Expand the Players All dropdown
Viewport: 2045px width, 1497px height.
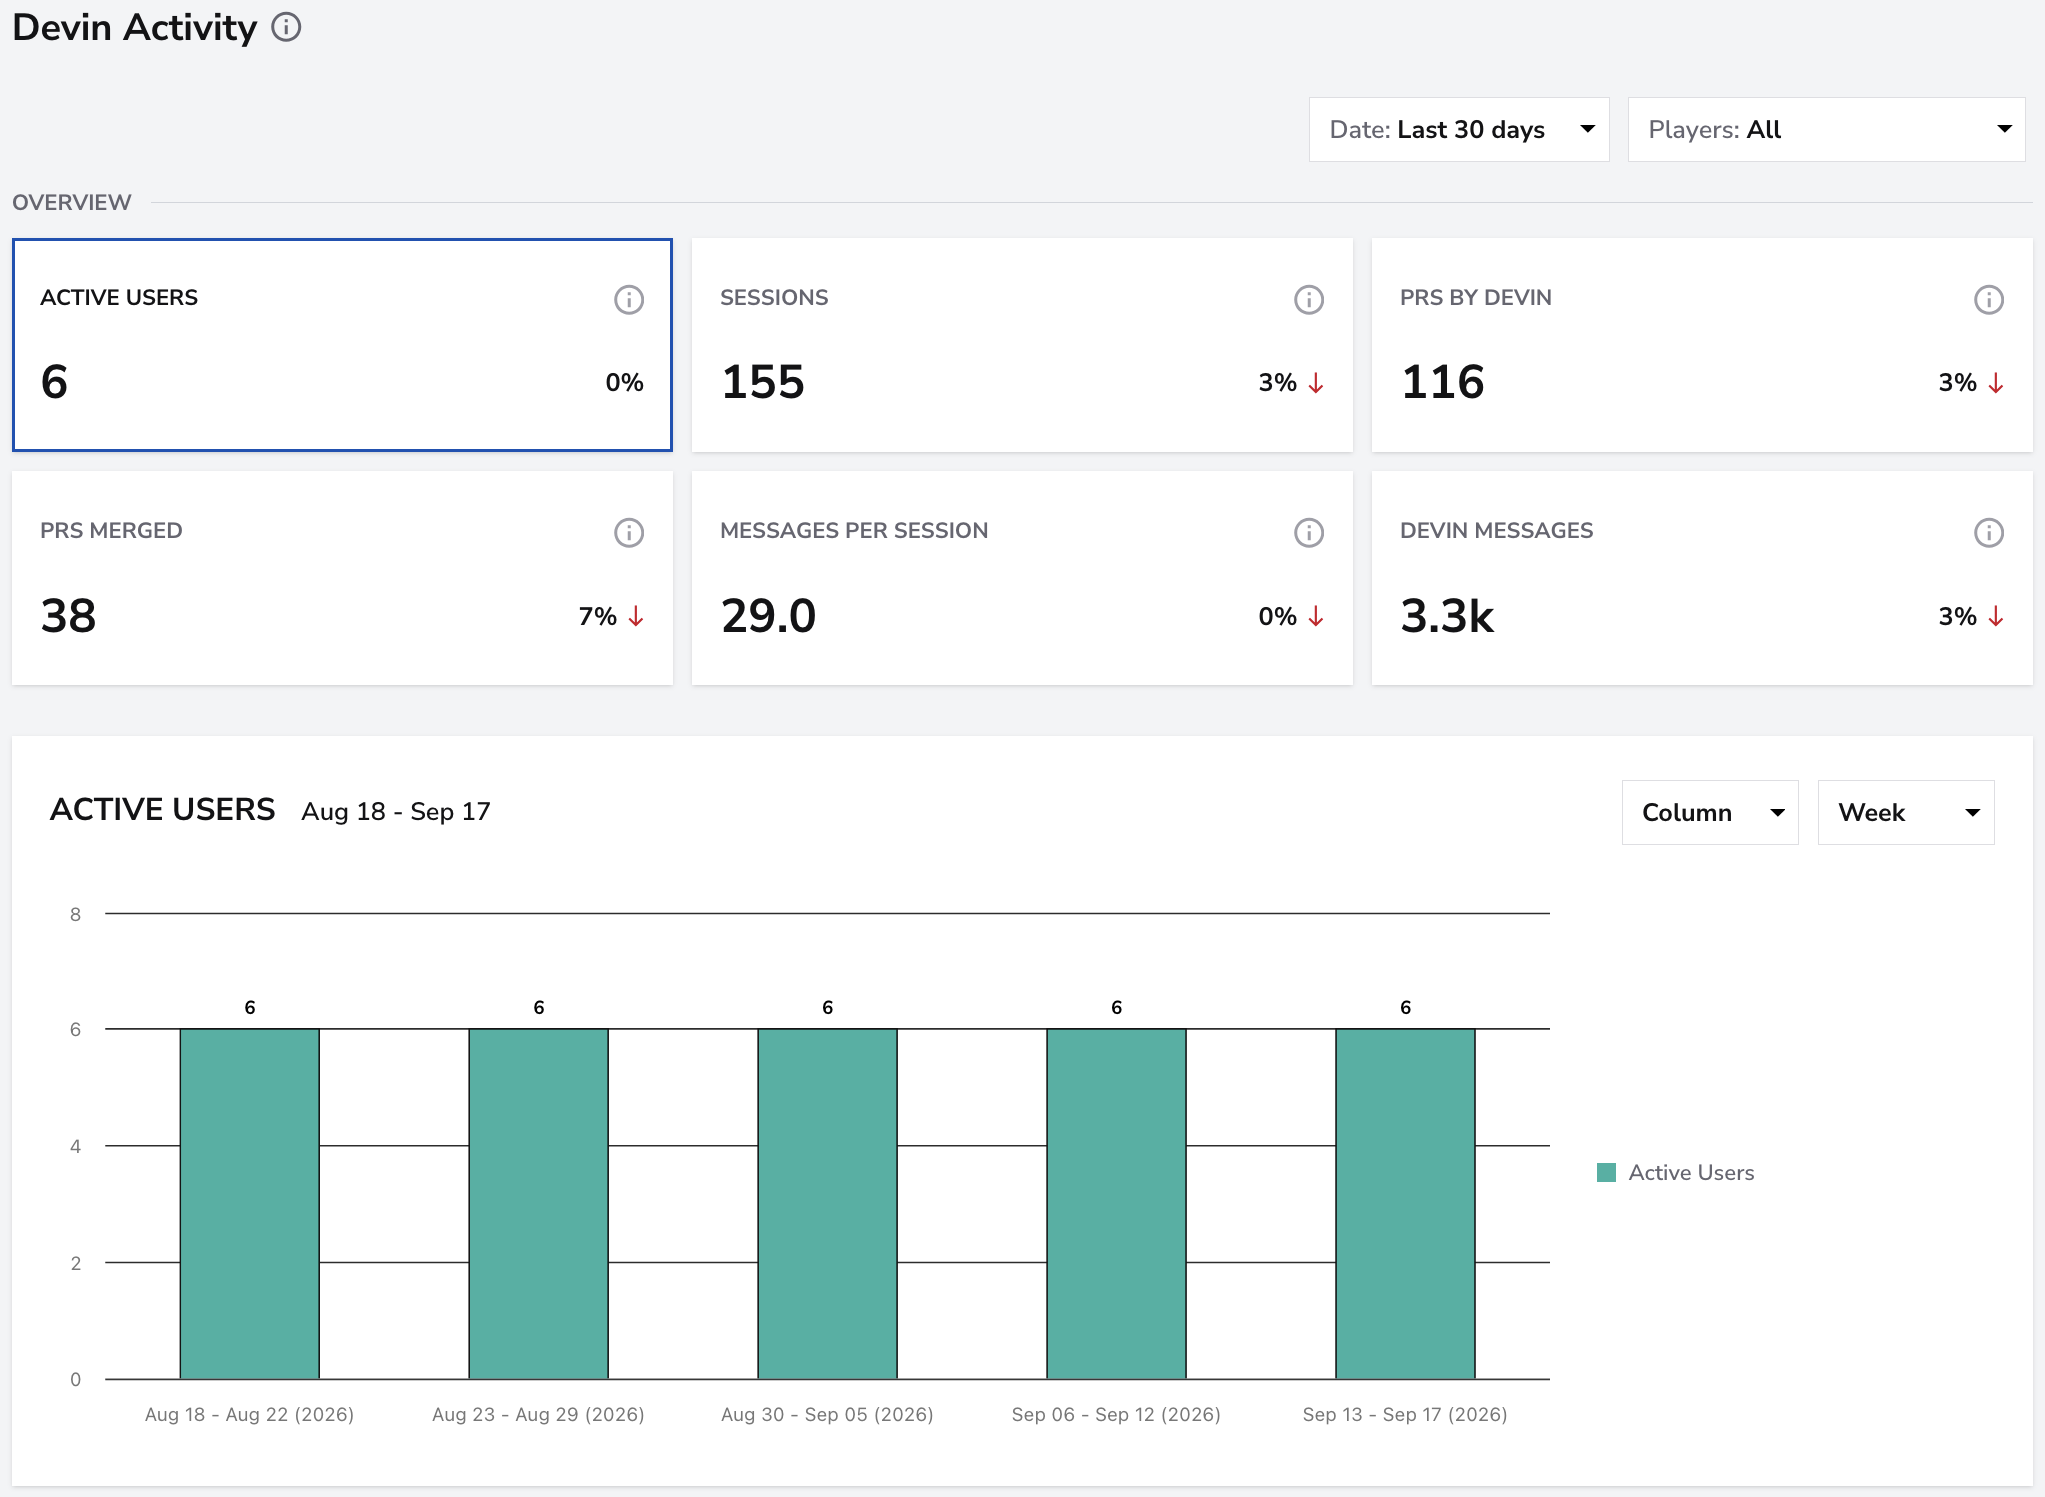[1826, 129]
